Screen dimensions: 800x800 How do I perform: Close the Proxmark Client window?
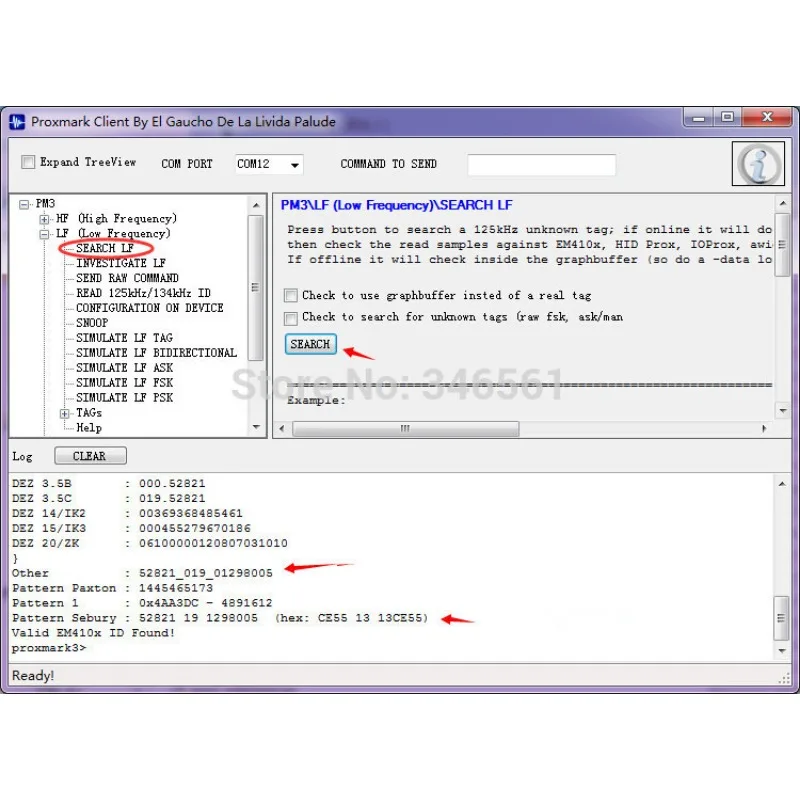coord(766,117)
